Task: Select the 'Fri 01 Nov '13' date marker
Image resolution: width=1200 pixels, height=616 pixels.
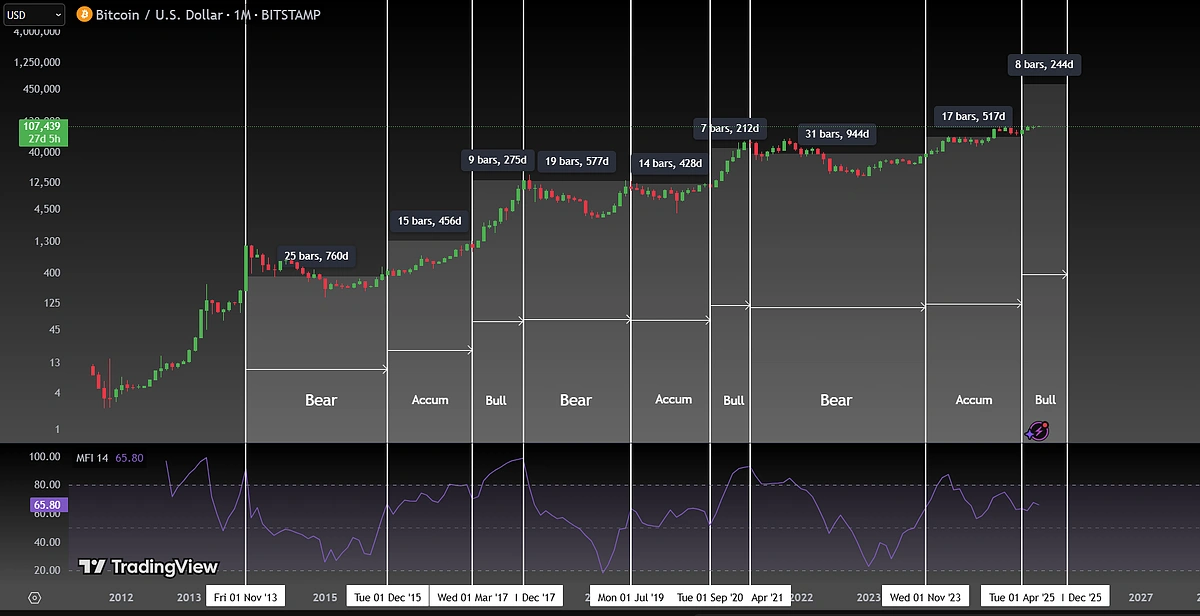Action: (x=245, y=597)
